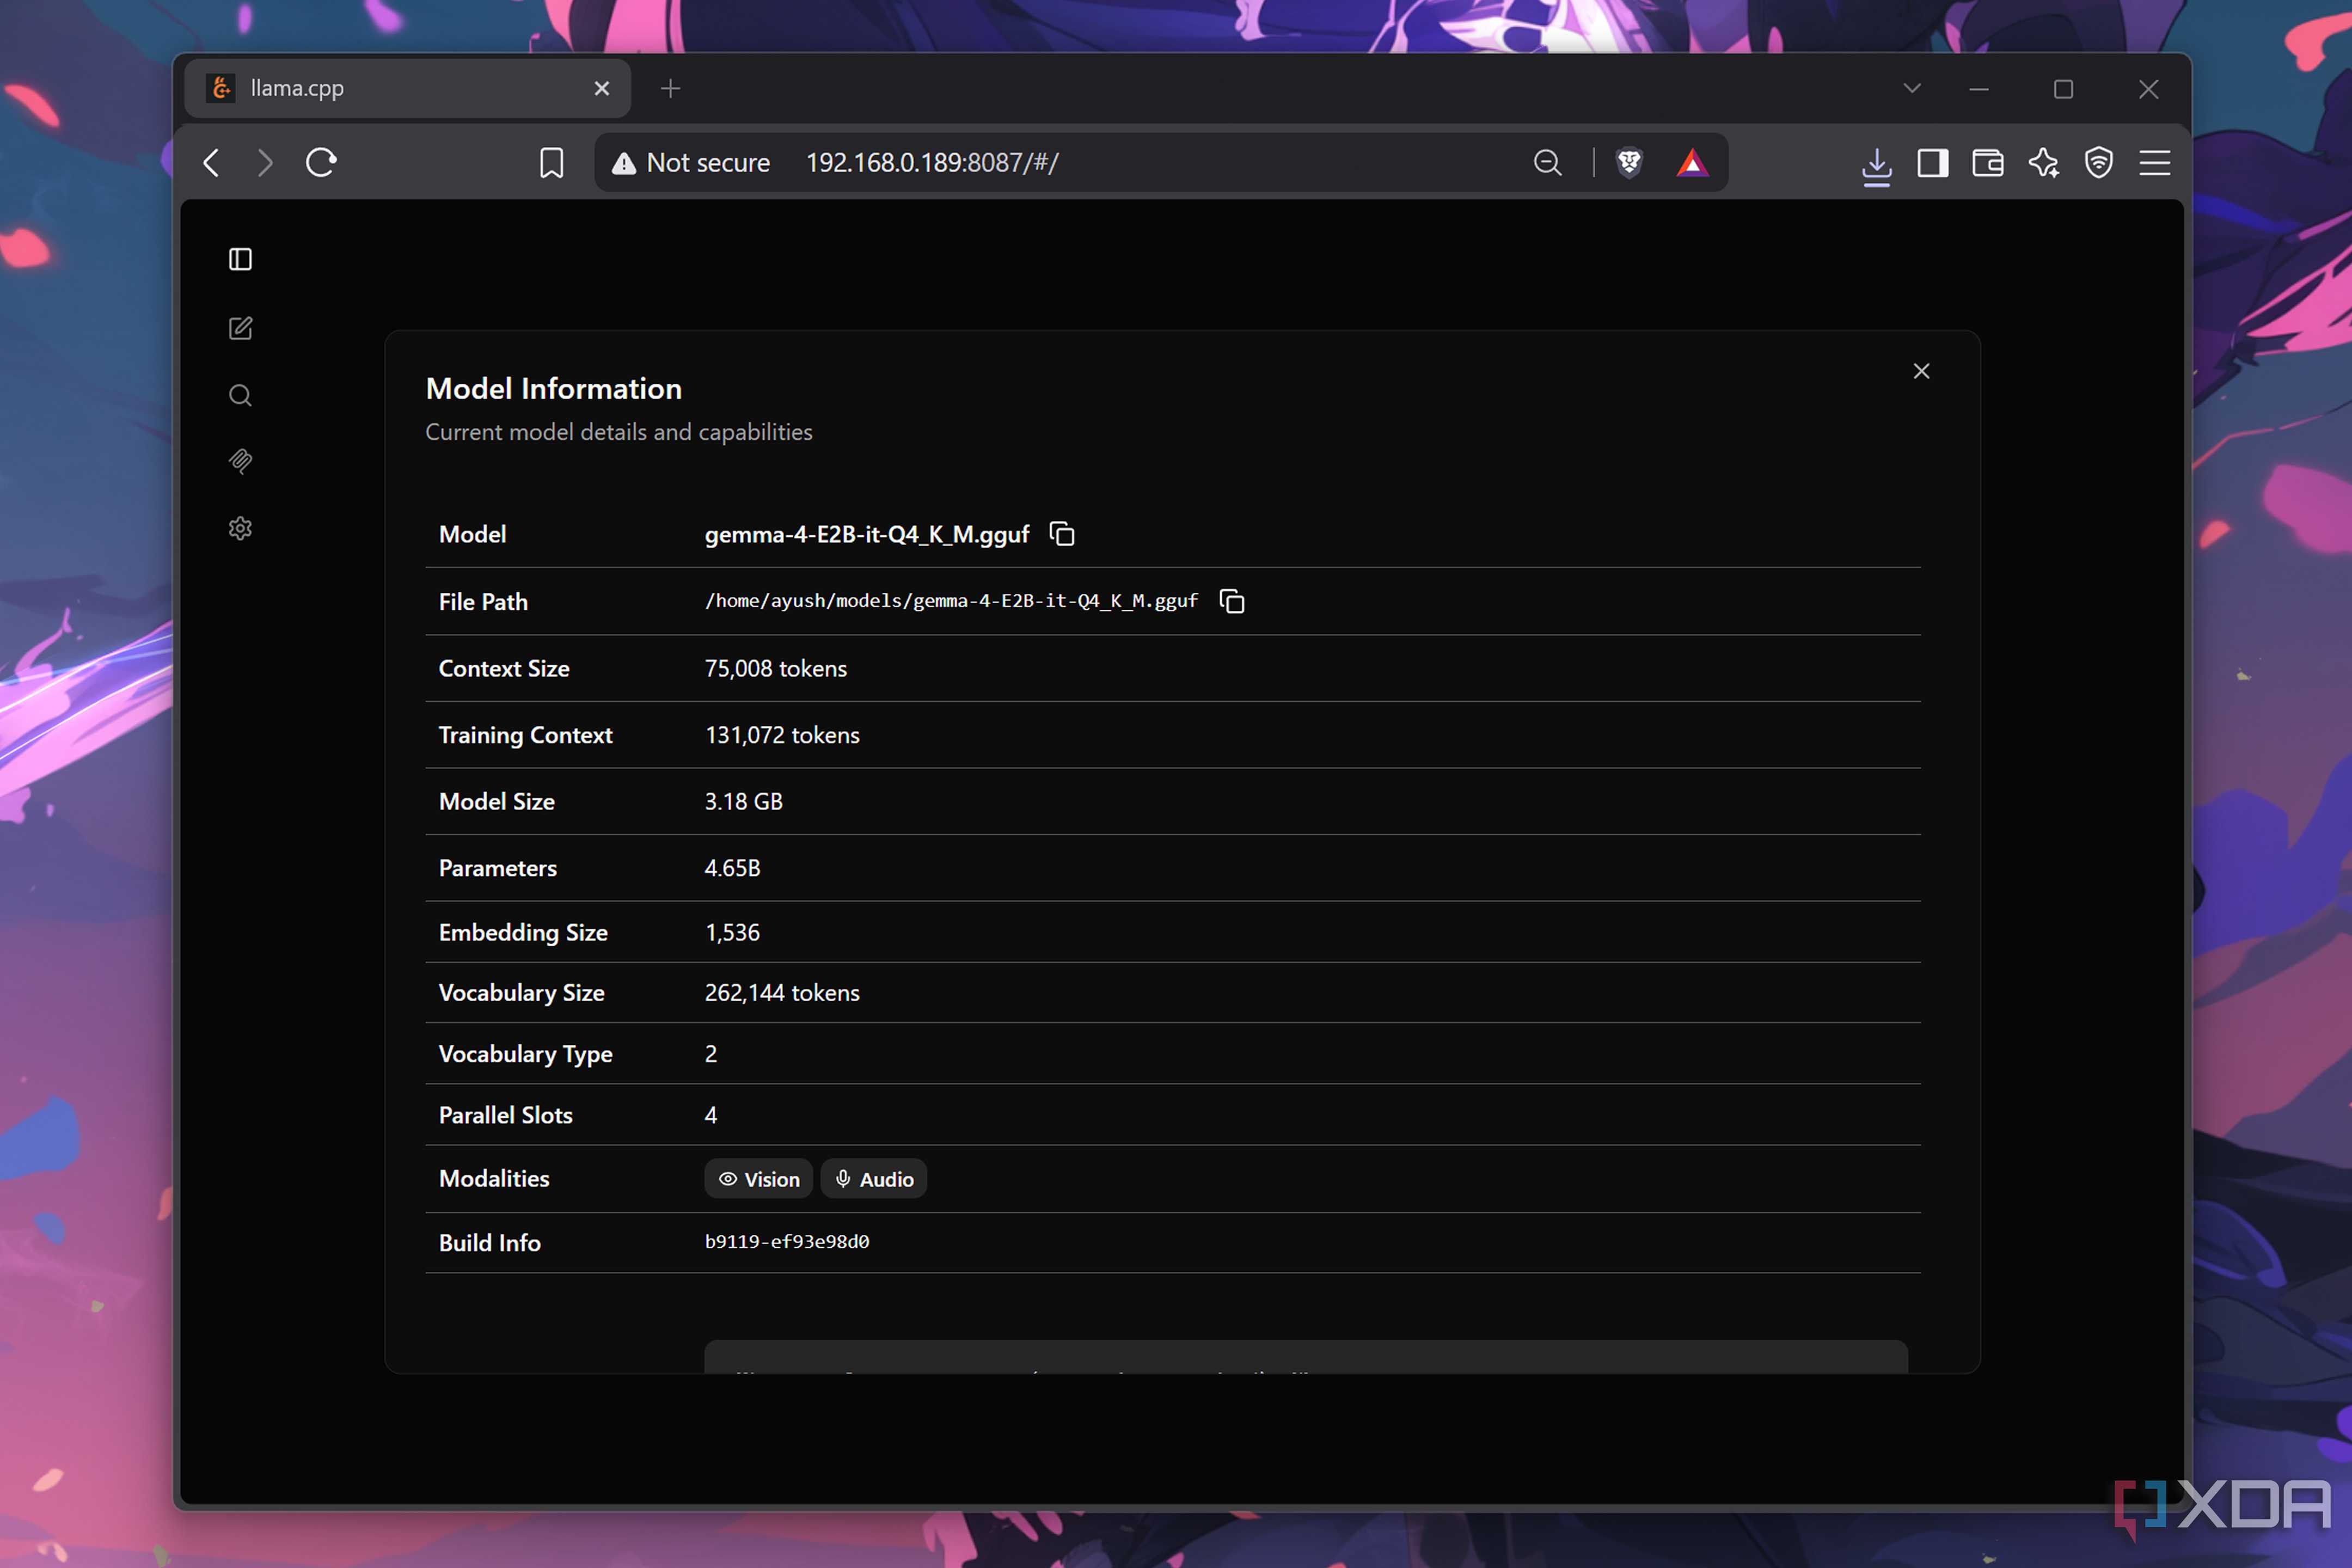
Task: Click the paperclip attachments icon in sidebar
Action: pos(240,461)
